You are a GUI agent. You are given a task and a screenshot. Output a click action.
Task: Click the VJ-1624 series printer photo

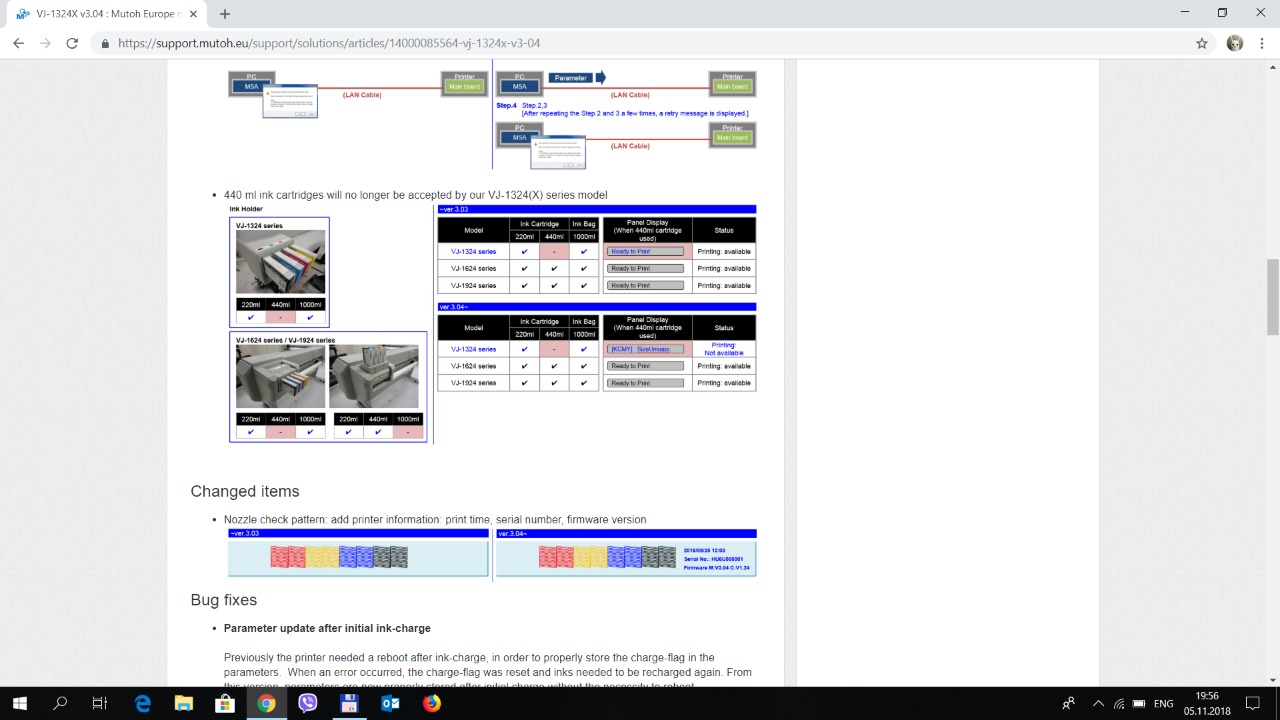coord(280,376)
